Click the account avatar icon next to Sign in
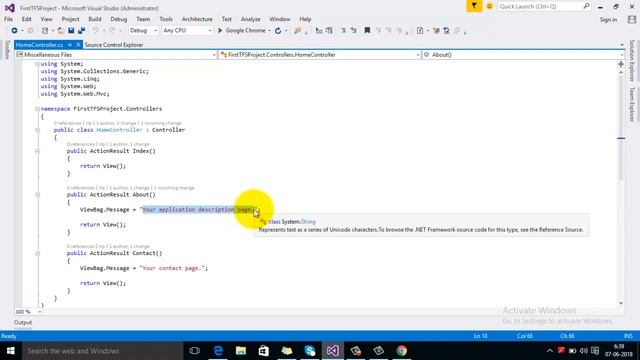 coord(632,19)
